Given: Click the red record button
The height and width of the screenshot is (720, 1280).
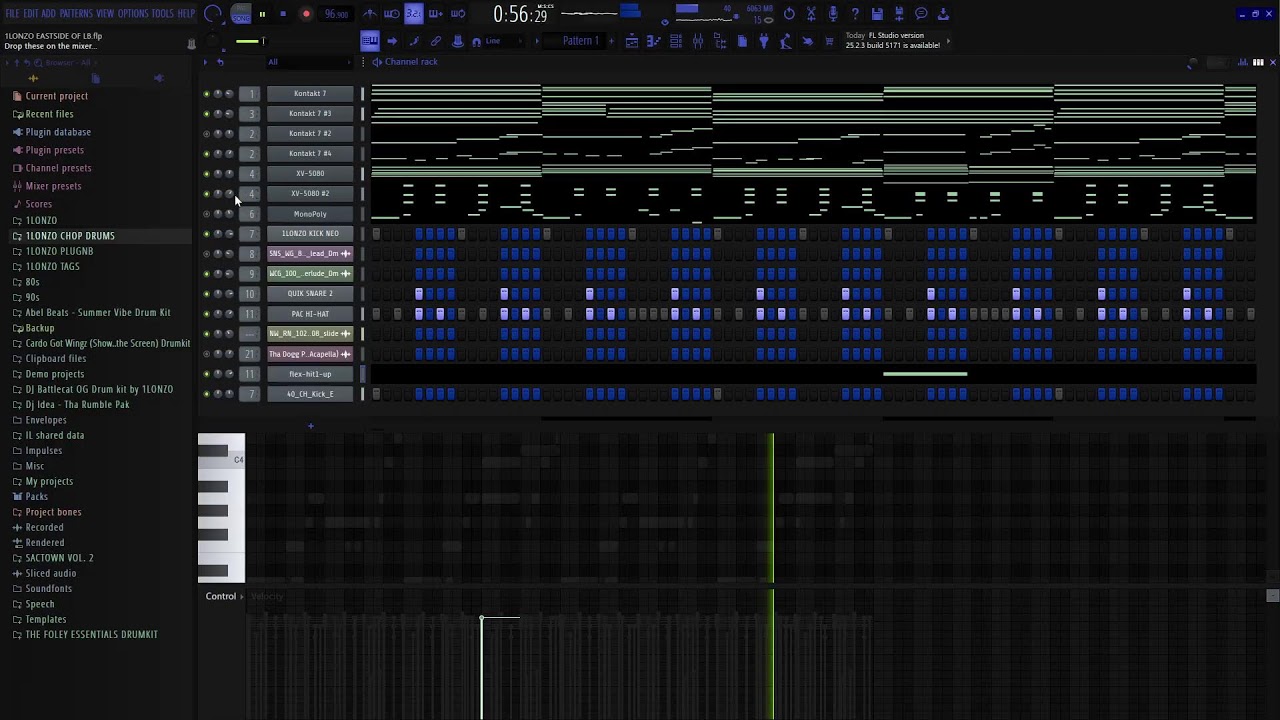Looking at the screenshot, I should (x=306, y=14).
